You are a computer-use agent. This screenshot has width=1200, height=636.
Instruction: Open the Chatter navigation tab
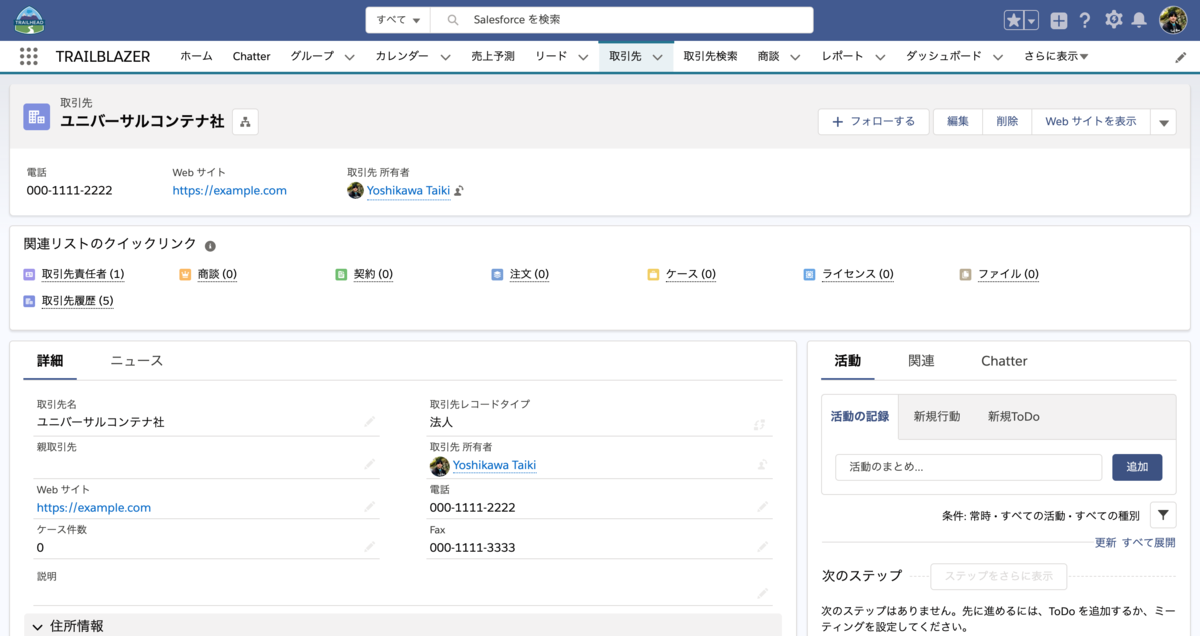pos(251,57)
